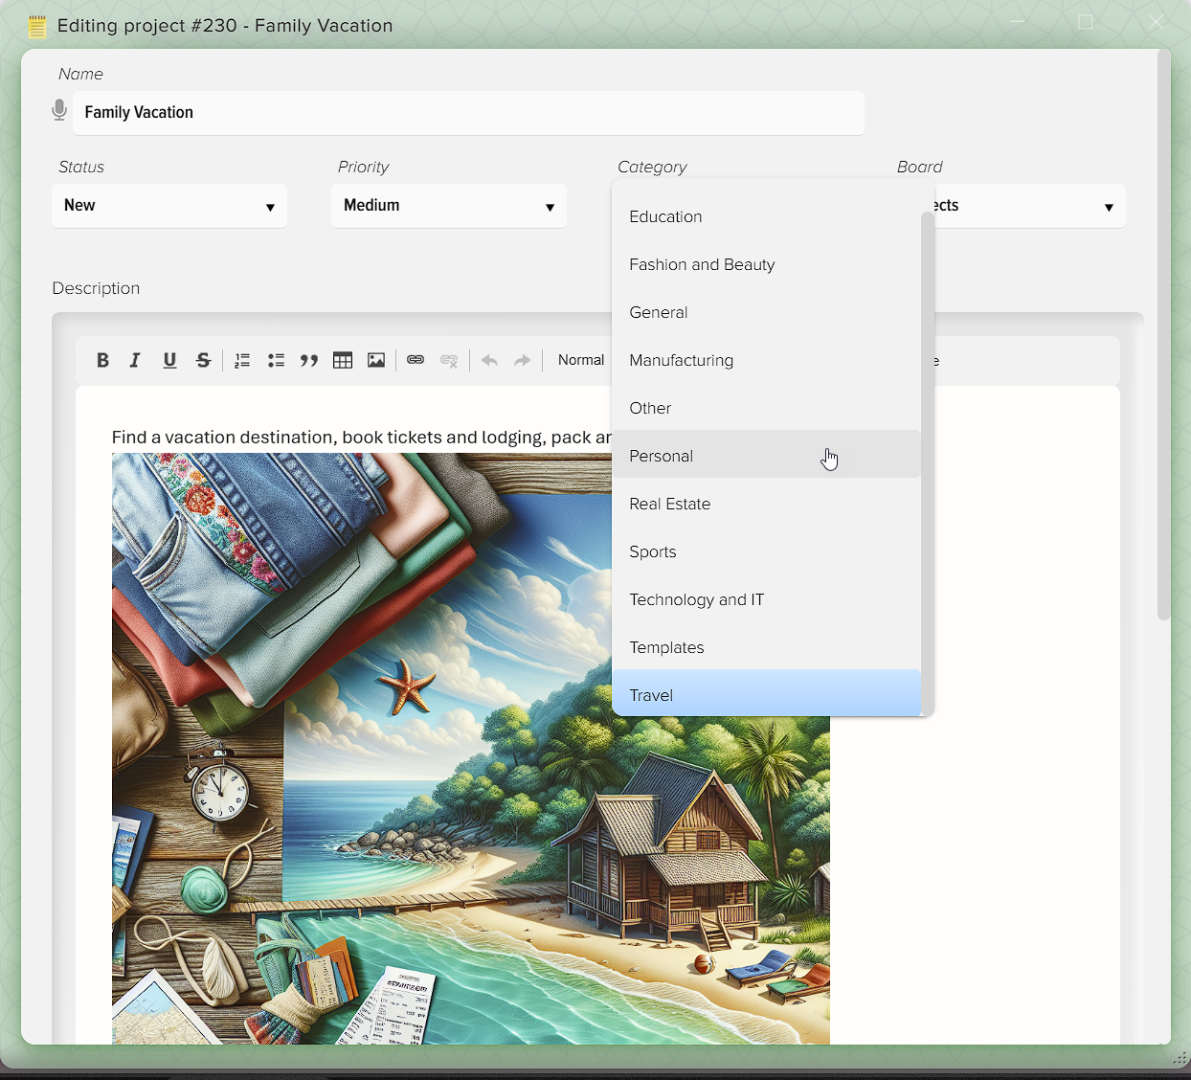The image size is (1191, 1080).
Task: Toggle italic formatting
Action: pos(135,360)
